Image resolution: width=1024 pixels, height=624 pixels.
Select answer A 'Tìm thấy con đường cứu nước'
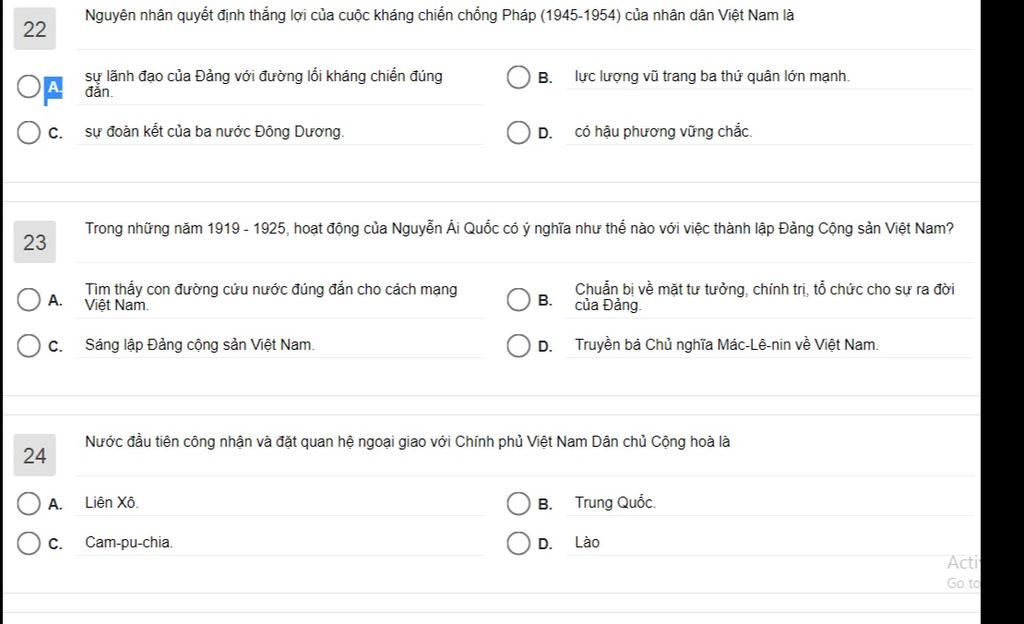[x=29, y=300]
